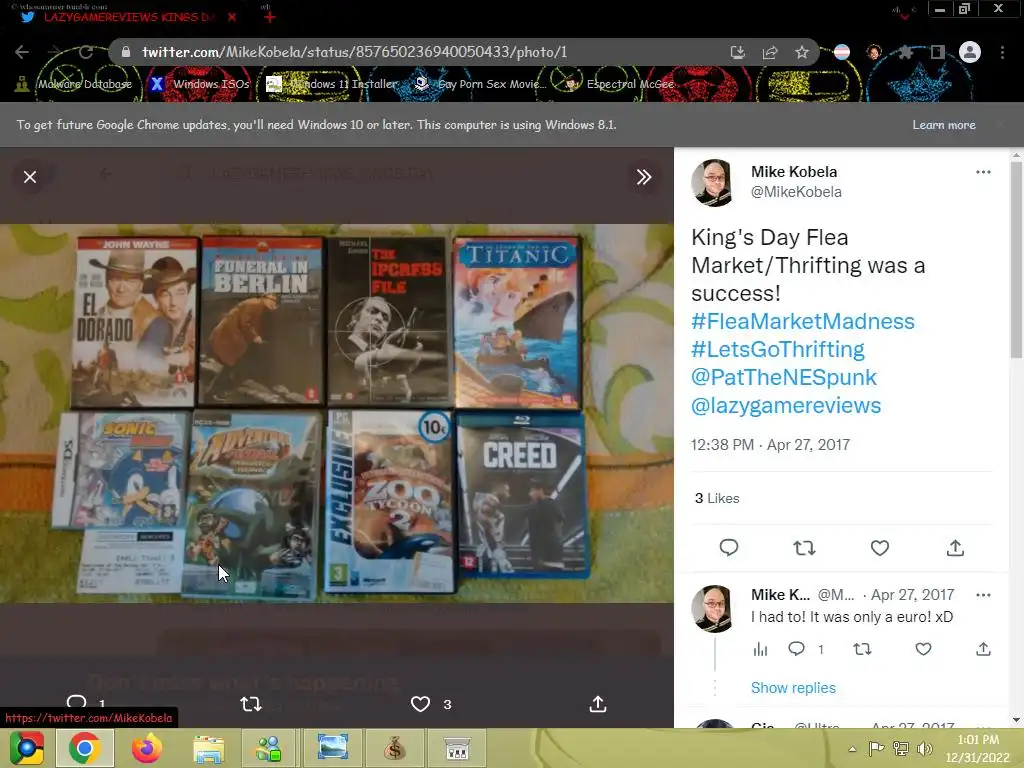Open the Windows ISOs bookmark
This screenshot has width=1024, height=768.
(x=200, y=84)
